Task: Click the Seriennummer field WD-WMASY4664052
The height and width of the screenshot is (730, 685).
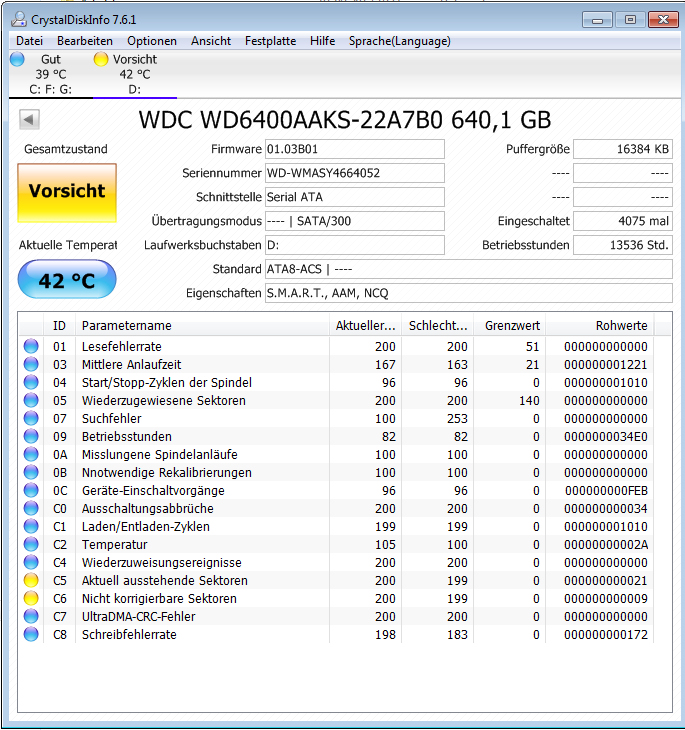Action: (x=354, y=173)
